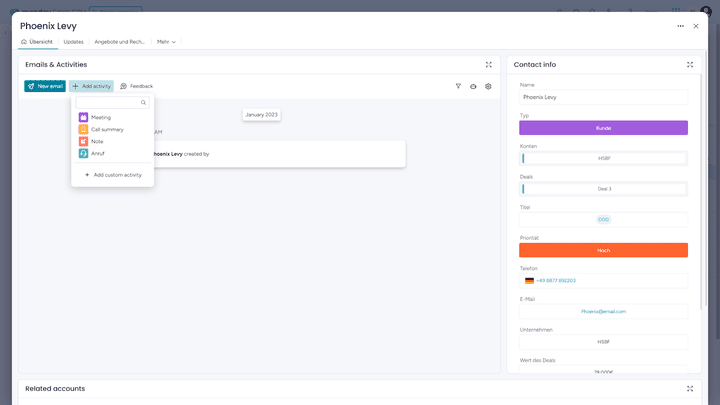720x405 pixels.
Task: Open the activities filter icon
Action: 458,86
